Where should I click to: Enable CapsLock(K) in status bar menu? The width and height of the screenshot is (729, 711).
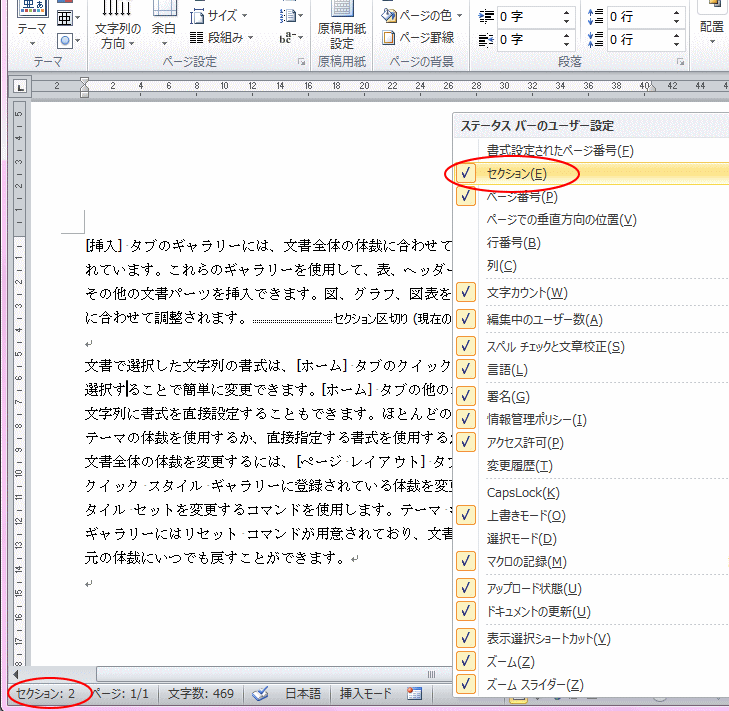591,492
